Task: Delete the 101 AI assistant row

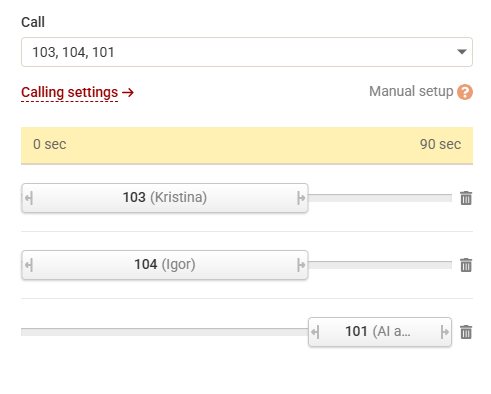Action: point(466,332)
